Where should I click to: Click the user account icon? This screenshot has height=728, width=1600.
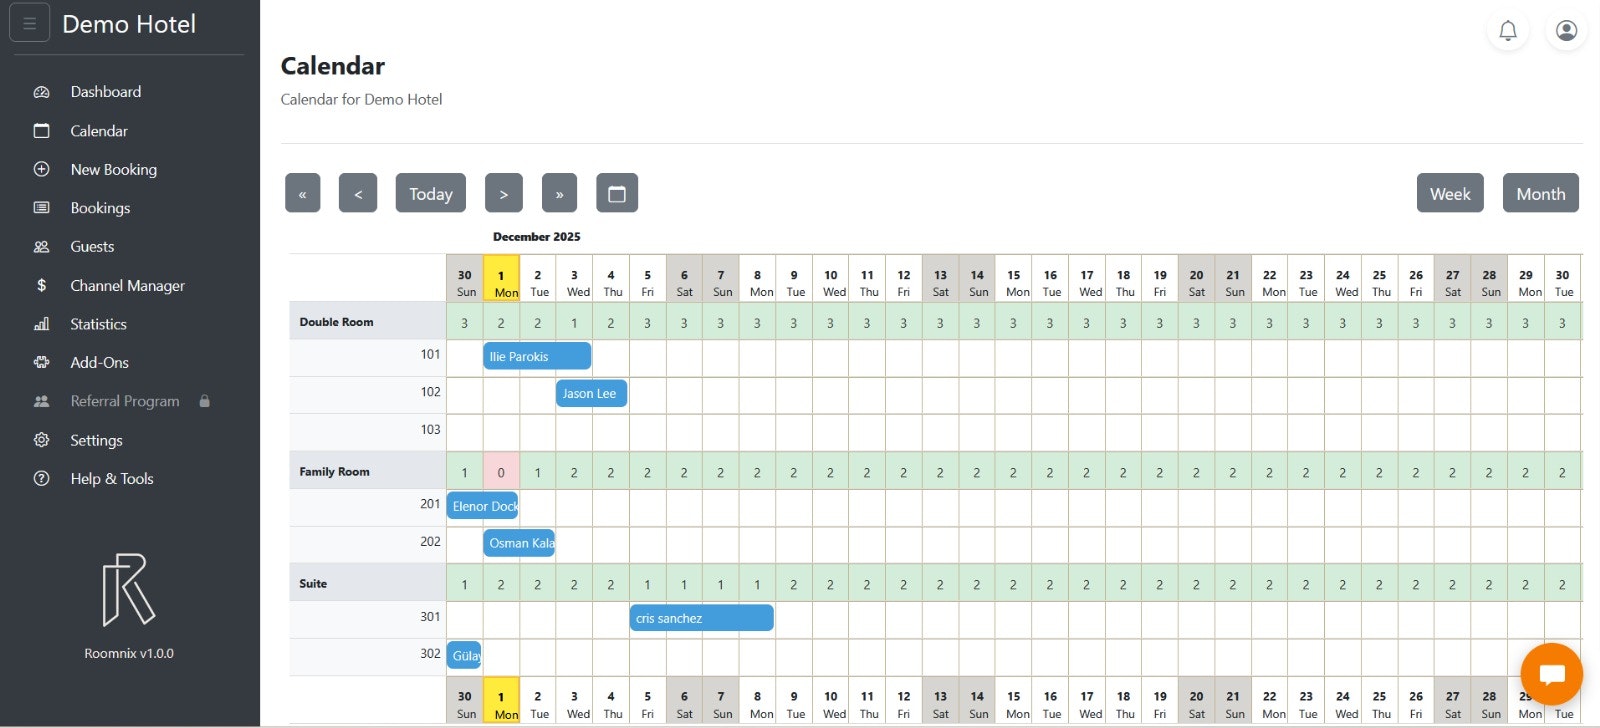1566,31
